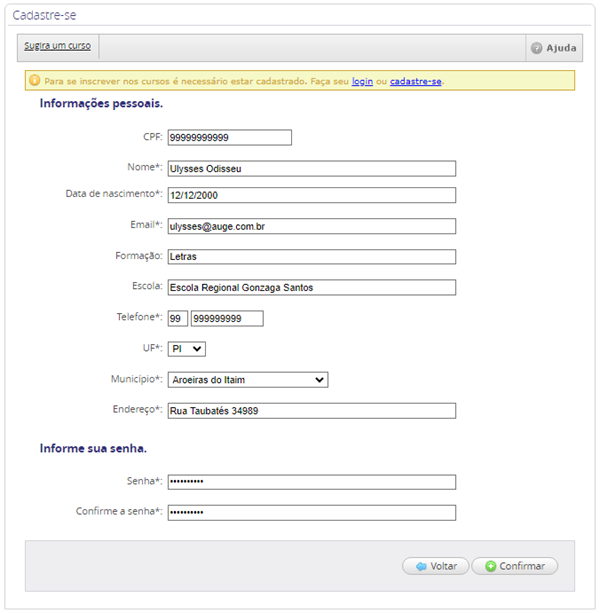Open the Sugira um curso tab
This screenshot has width=600, height=613.
[57, 46]
